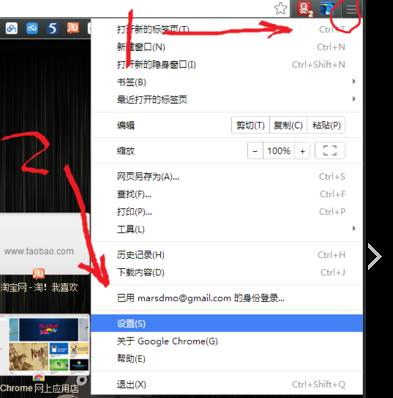
Task: Expand the 最近打开的标签页 submenu
Action: [227, 99]
